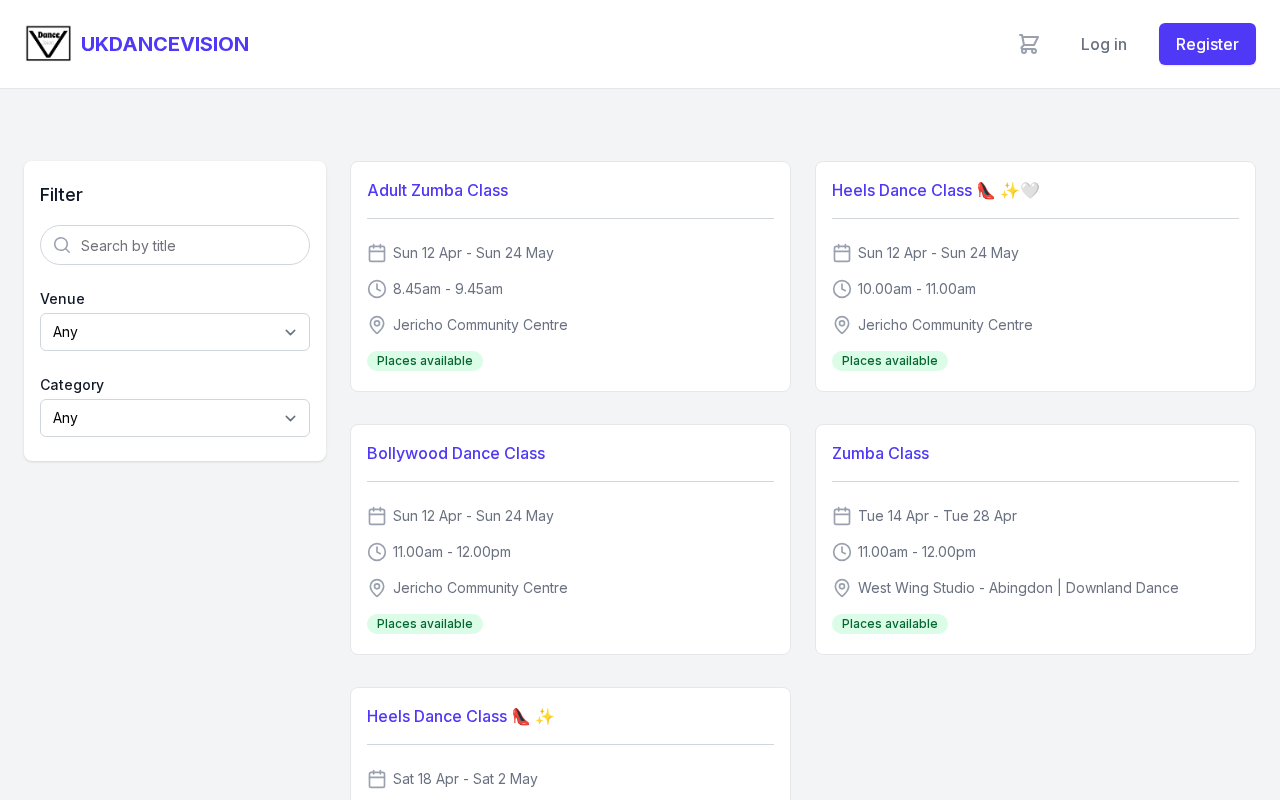Open Heels Dance Class starting Sat 18 Apr
The height and width of the screenshot is (800, 1280).
click(437, 716)
